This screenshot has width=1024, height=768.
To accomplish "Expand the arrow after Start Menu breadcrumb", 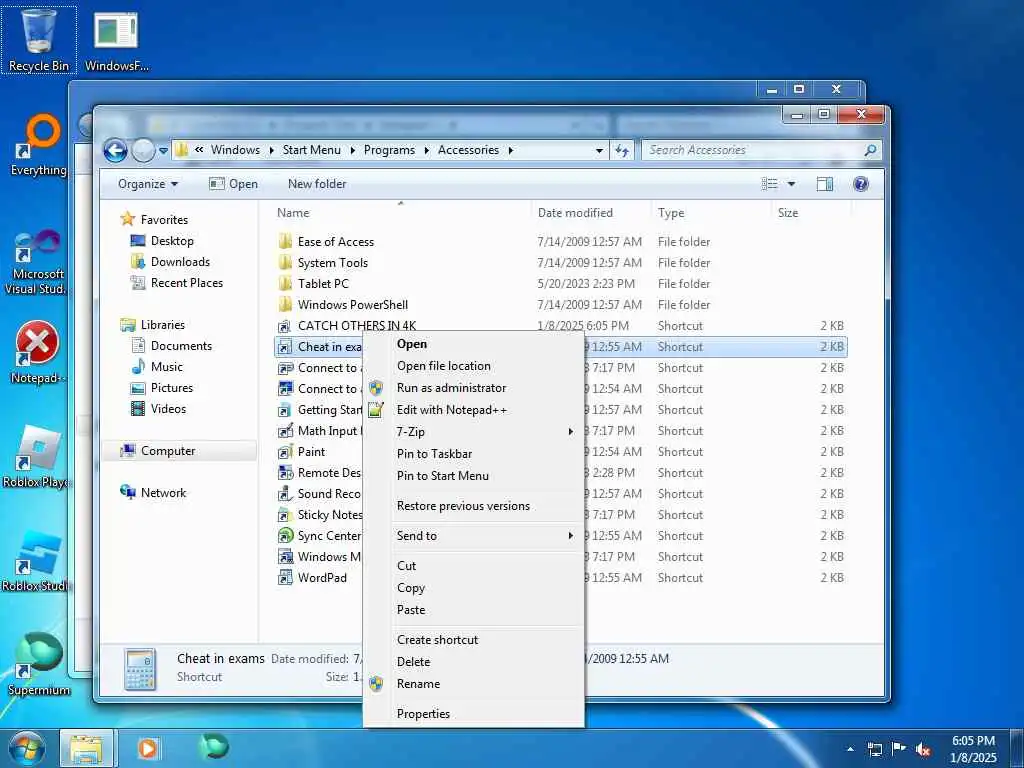I will pyautogui.click(x=353, y=150).
